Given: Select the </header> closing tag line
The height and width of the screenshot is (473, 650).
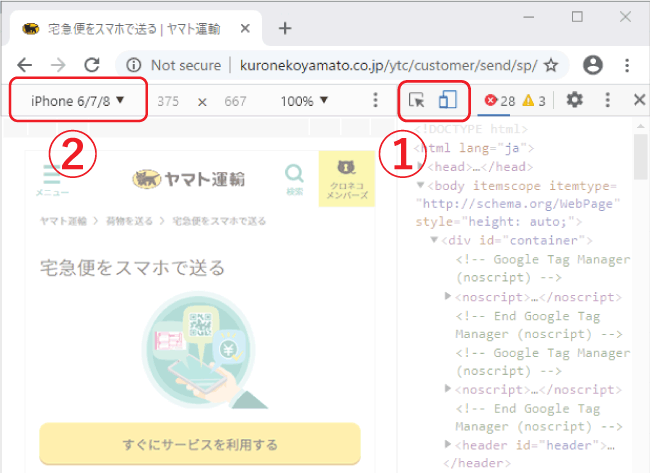Looking at the screenshot, I should (477, 463).
